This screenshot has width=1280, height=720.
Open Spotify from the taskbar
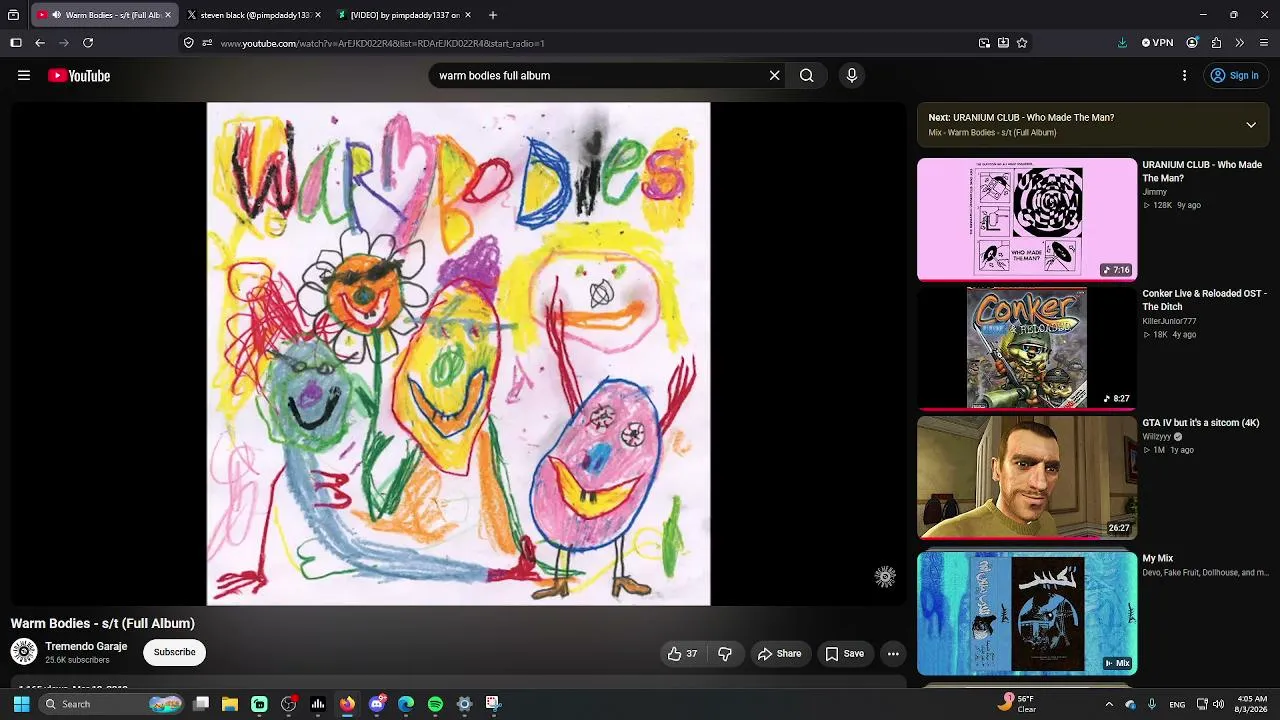[x=435, y=704]
